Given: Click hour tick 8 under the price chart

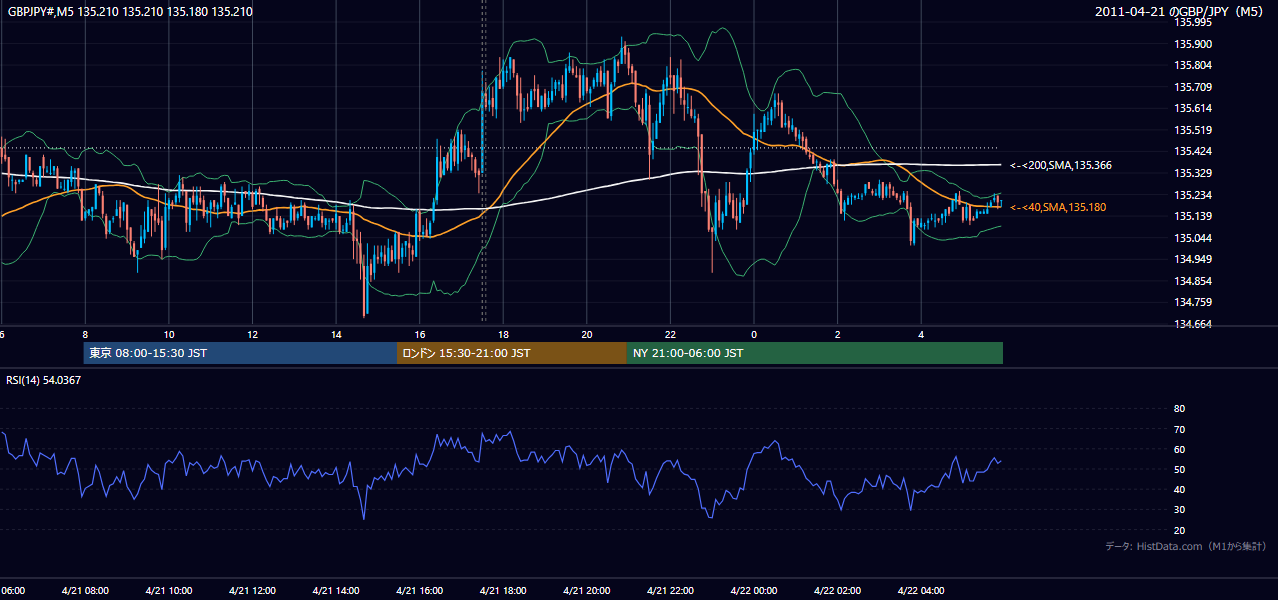Looking at the screenshot, I should [x=86, y=334].
